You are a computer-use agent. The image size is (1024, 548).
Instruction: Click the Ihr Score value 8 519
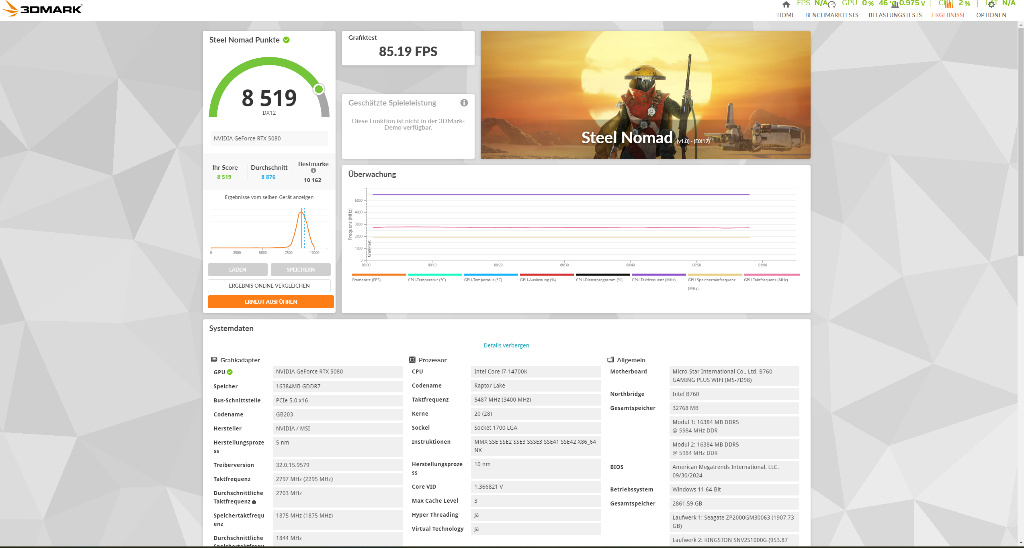coord(224,177)
